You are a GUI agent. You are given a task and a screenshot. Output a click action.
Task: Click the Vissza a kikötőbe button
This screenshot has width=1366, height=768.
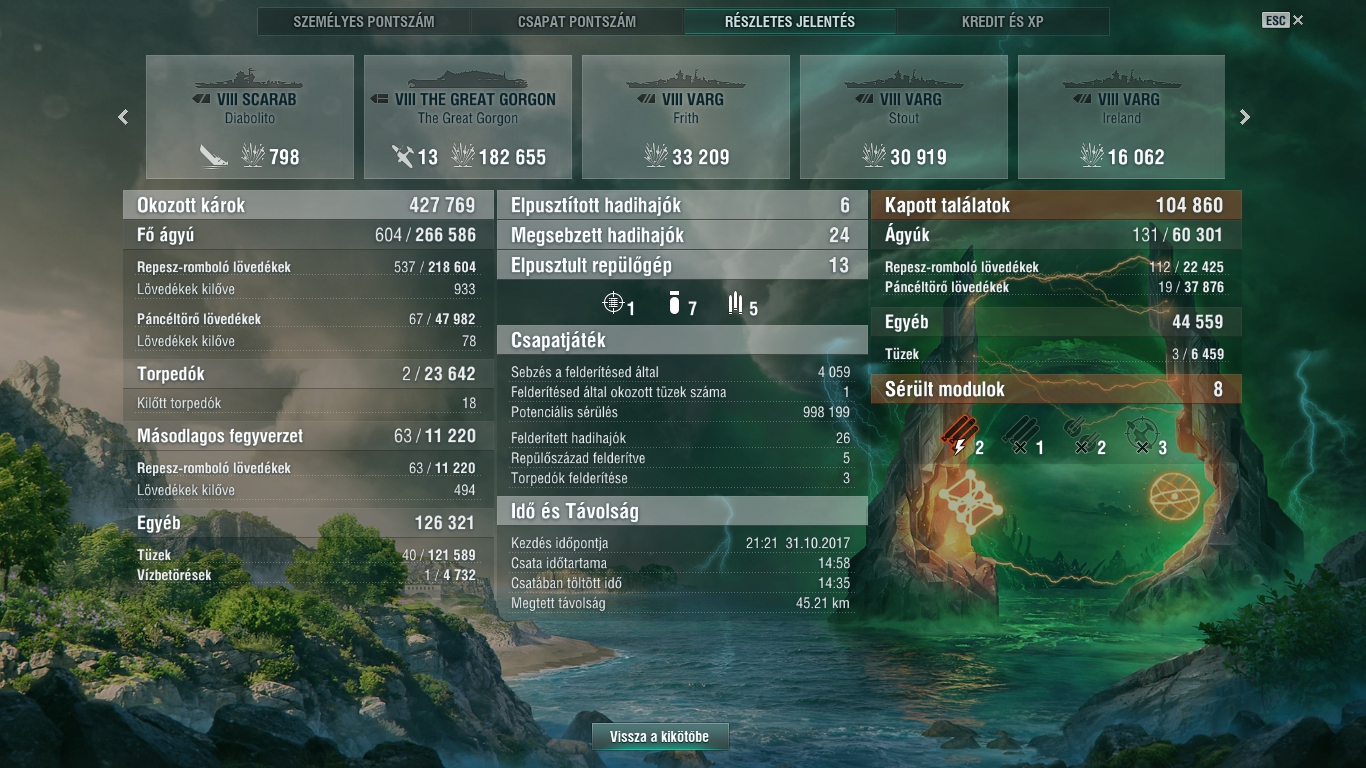pos(660,737)
